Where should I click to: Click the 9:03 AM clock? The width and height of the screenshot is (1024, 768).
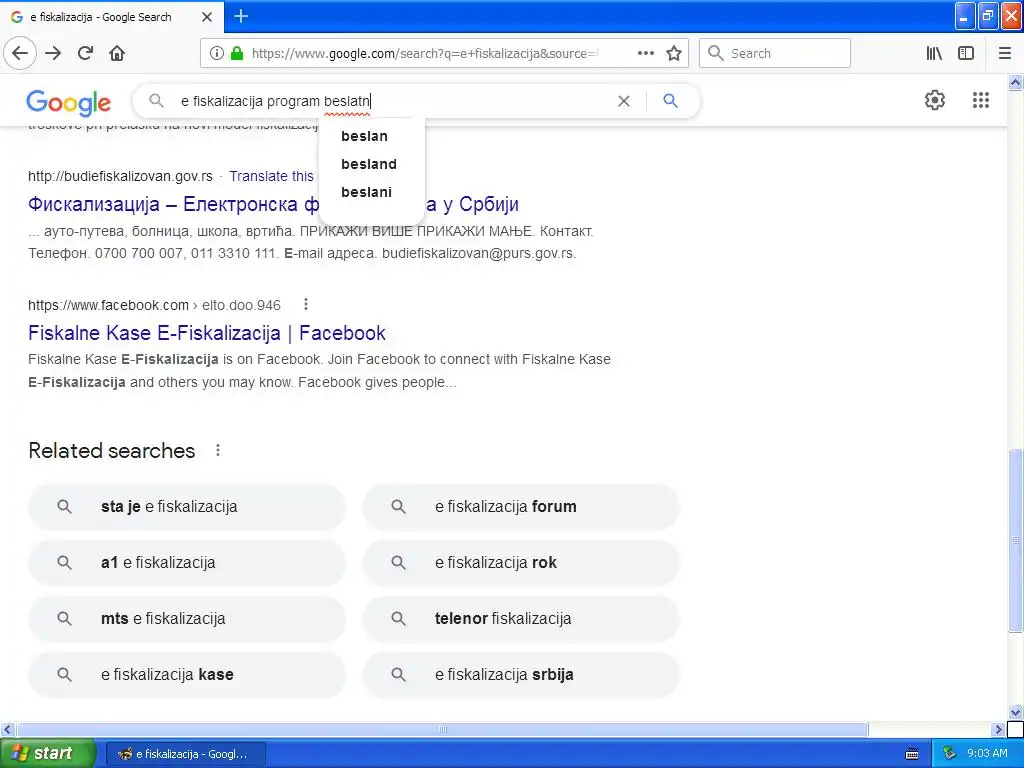coord(987,754)
